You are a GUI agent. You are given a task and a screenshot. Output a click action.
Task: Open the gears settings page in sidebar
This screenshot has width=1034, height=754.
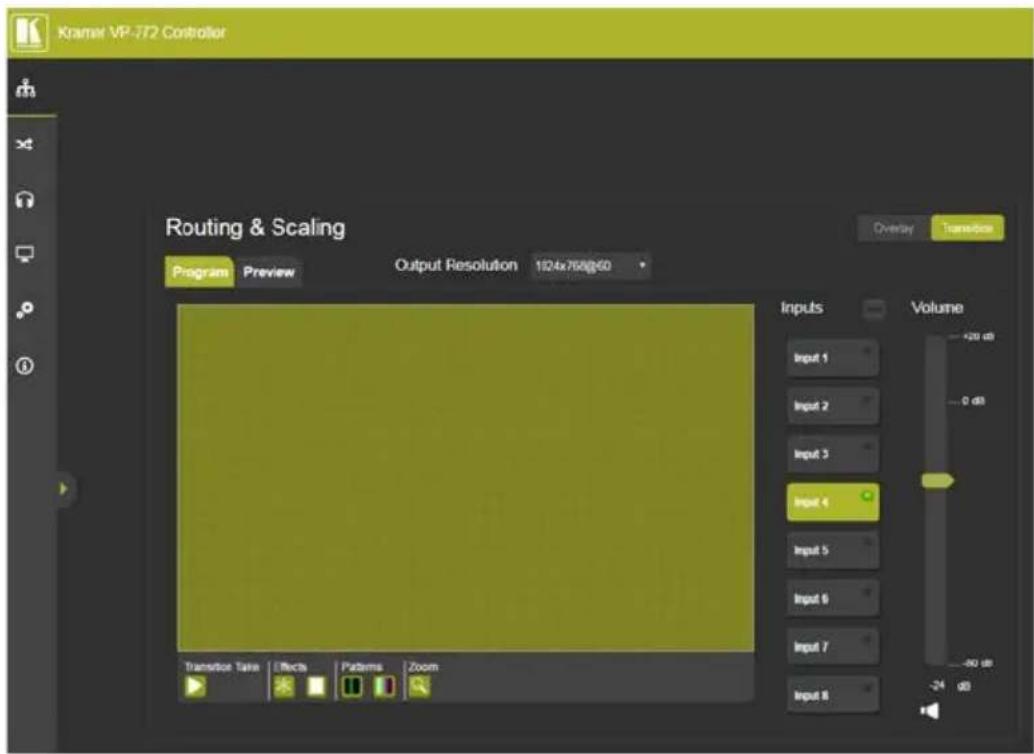tap(25, 309)
